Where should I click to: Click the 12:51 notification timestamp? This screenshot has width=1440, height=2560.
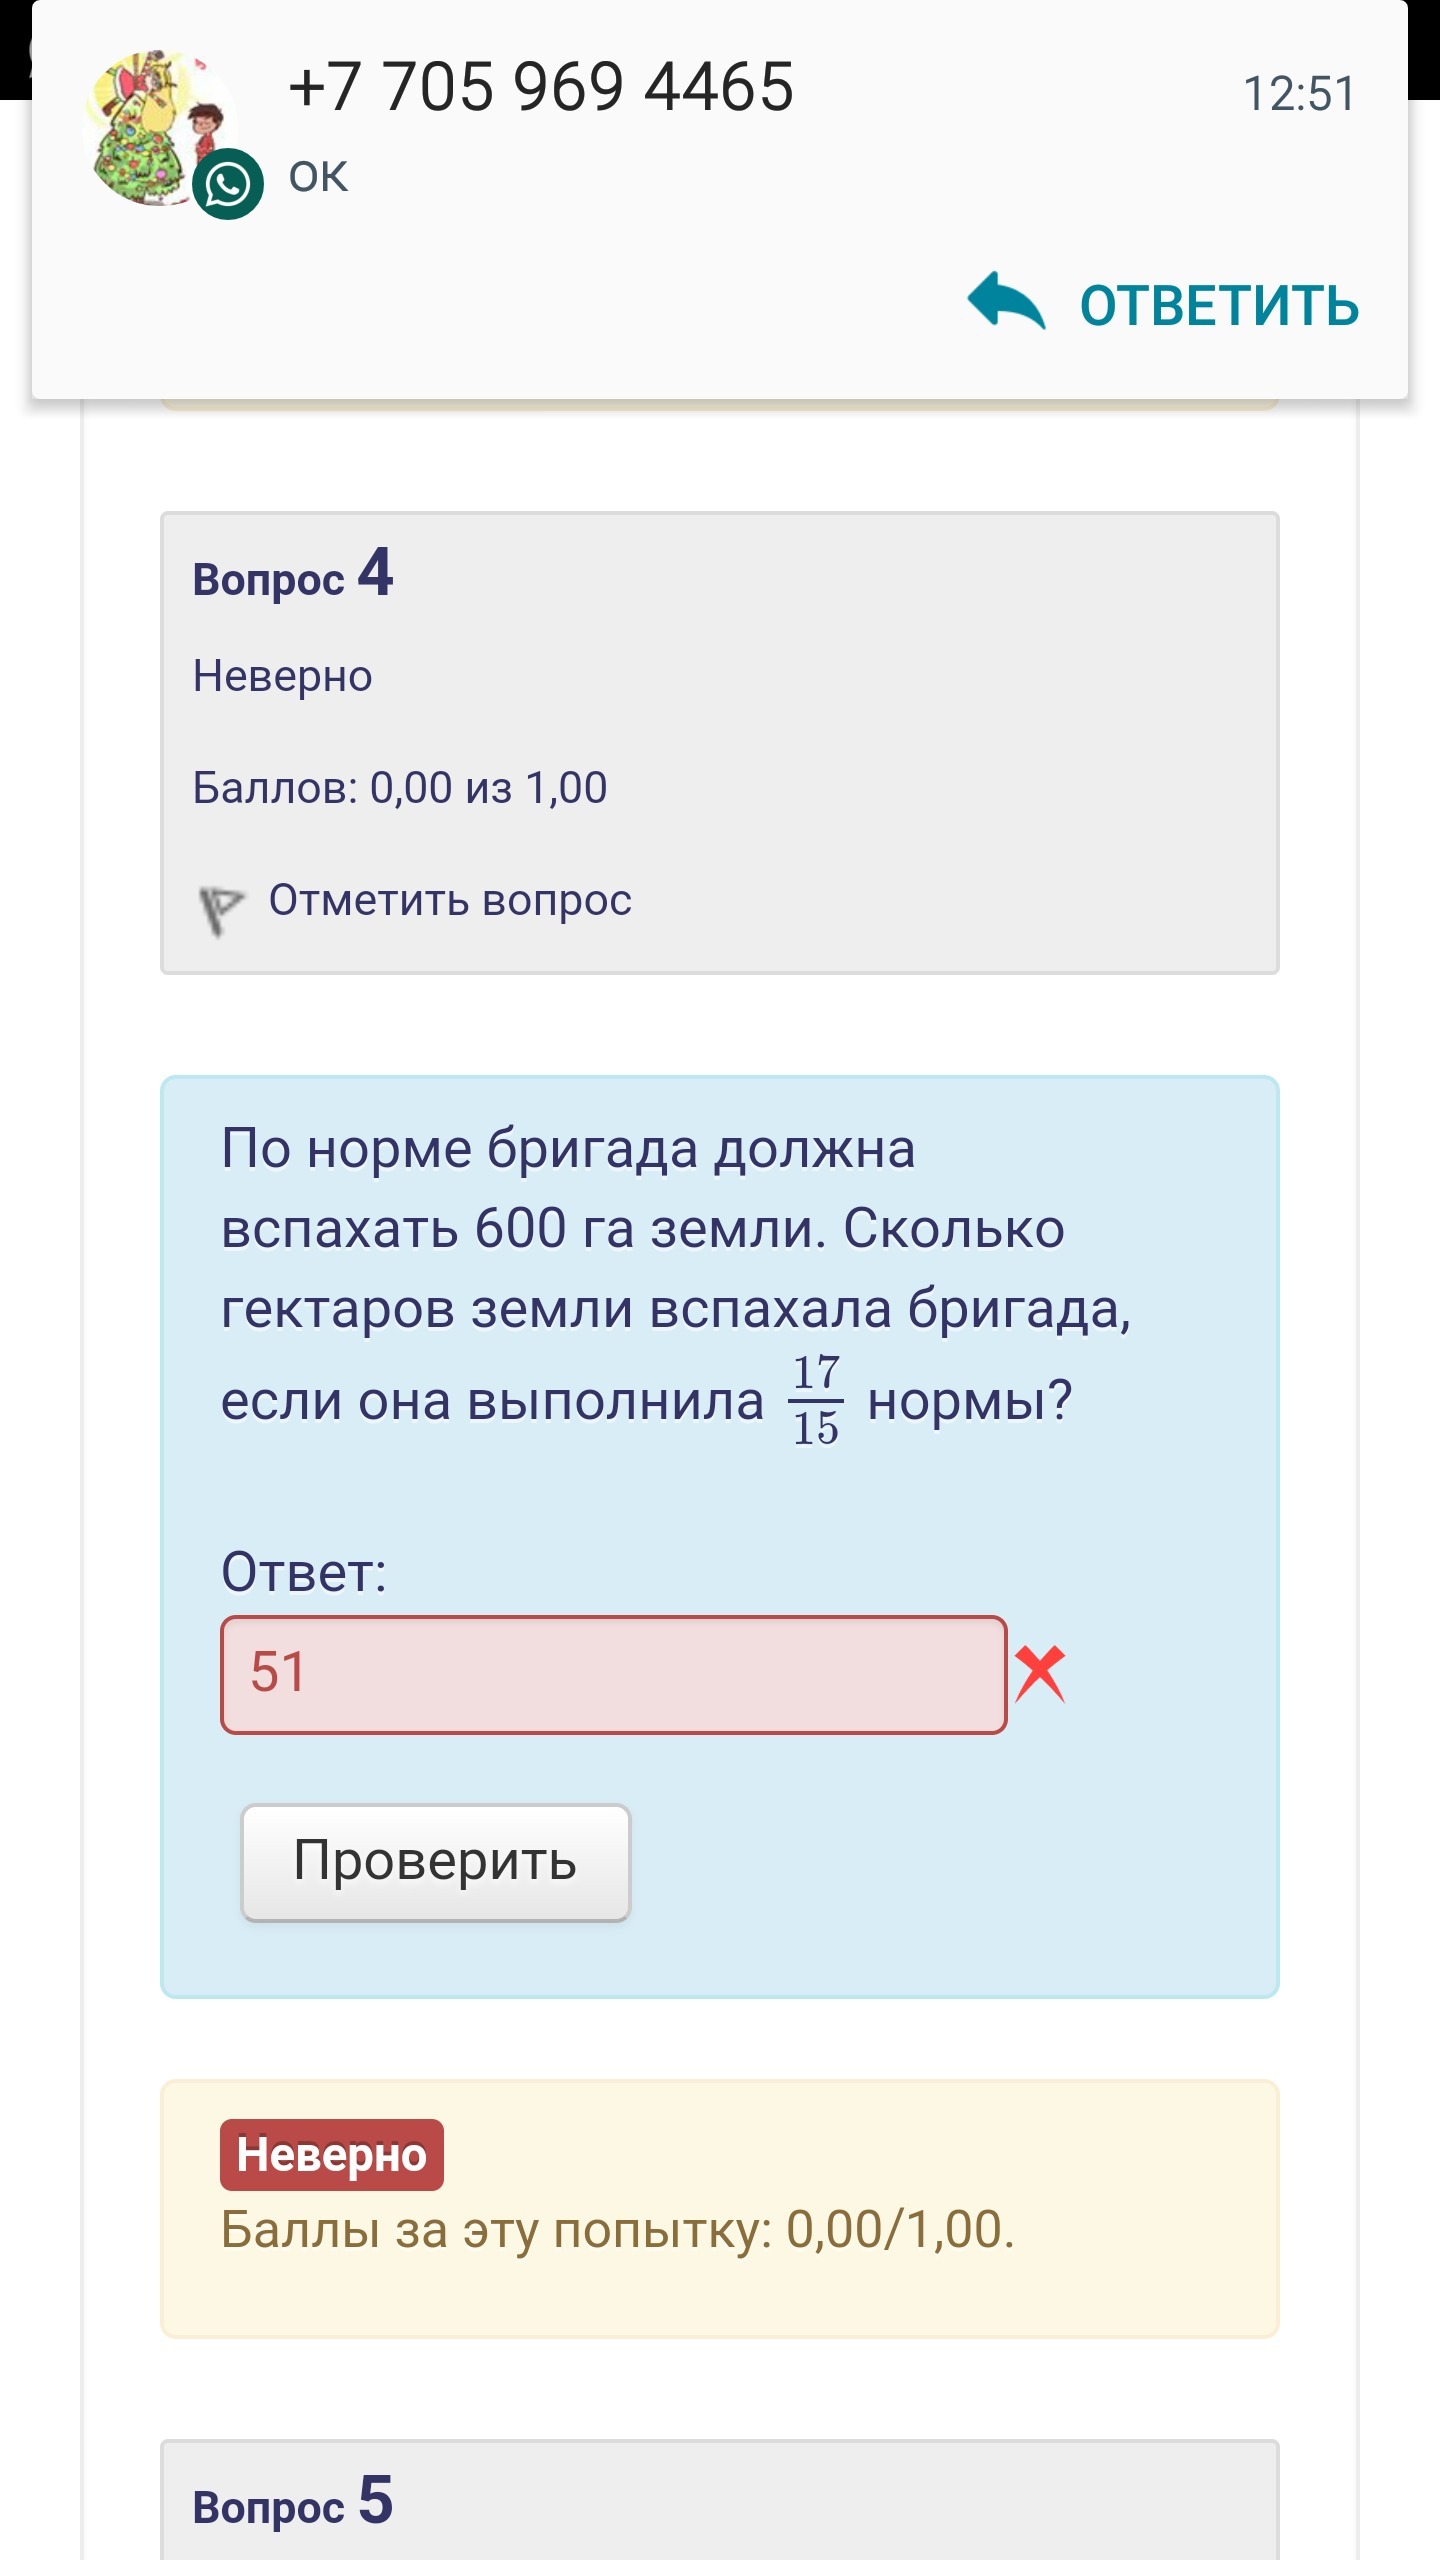coord(1299,94)
